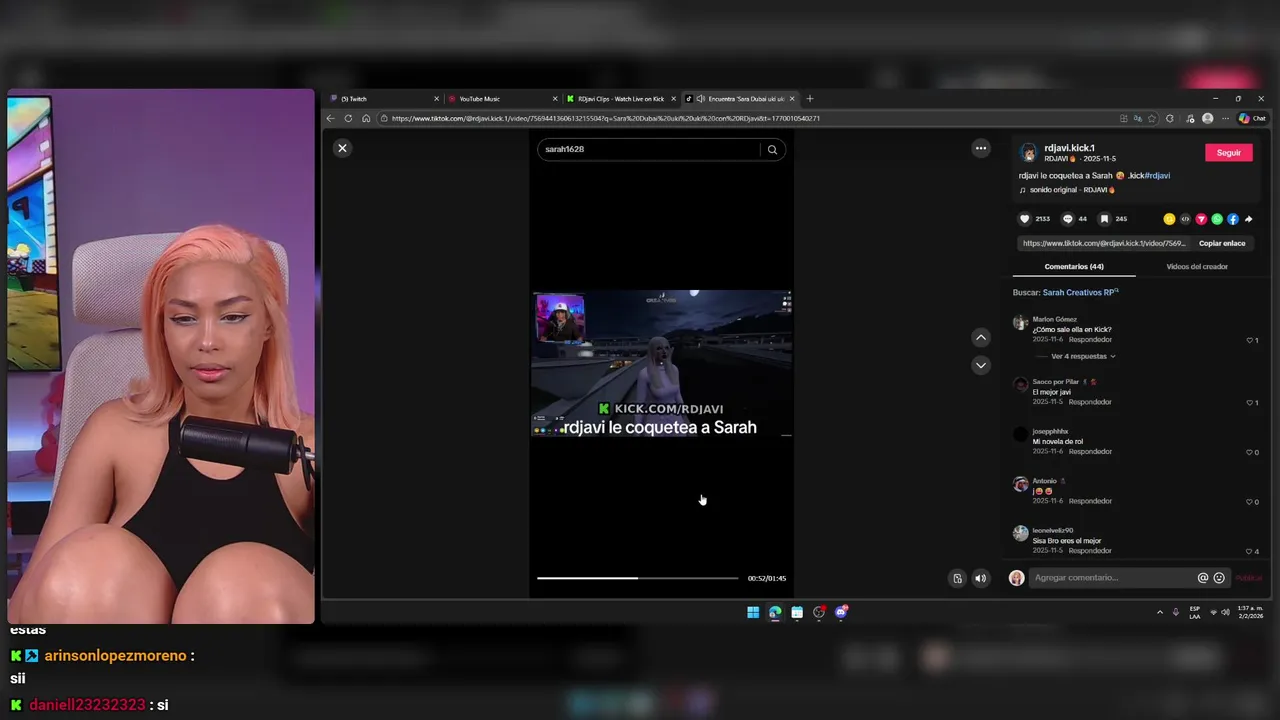Open the #rdjavi hashtag link
1280x720 pixels.
click(x=1157, y=176)
